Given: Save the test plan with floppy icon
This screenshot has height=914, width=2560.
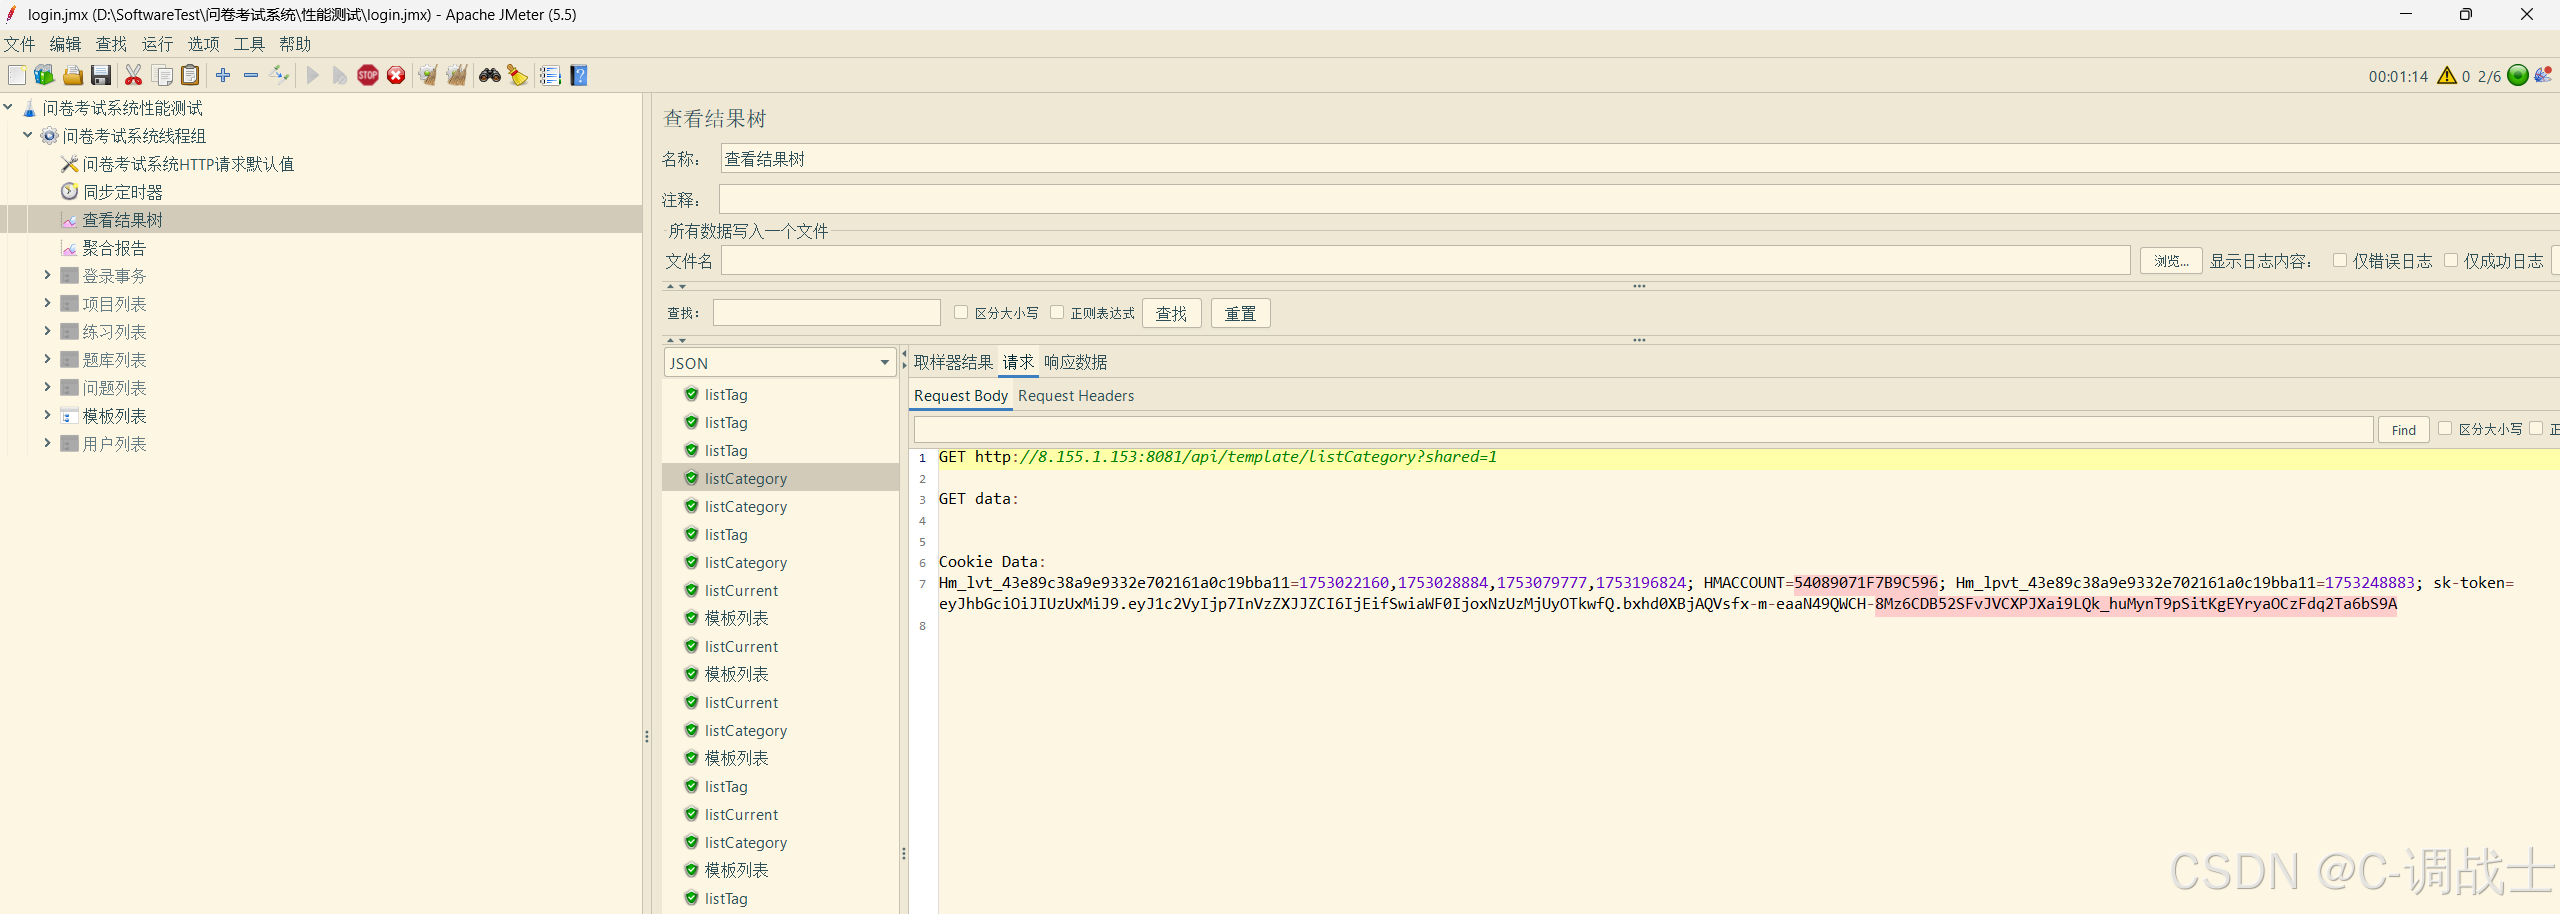Looking at the screenshot, I should (x=101, y=75).
